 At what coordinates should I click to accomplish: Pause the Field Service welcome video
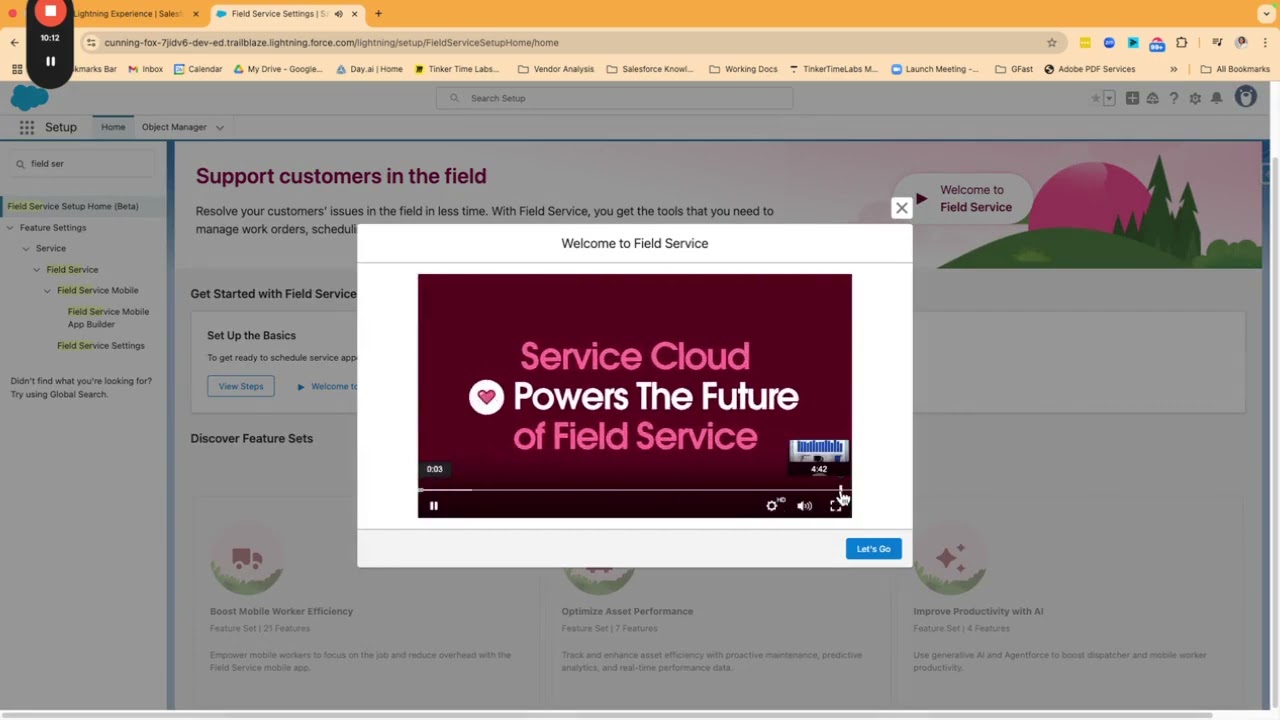point(433,505)
